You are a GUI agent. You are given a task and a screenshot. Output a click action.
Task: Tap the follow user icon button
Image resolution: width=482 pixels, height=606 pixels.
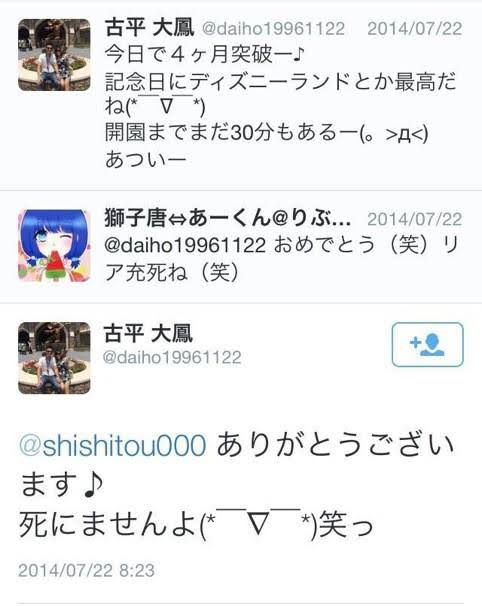[x=427, y=344]
